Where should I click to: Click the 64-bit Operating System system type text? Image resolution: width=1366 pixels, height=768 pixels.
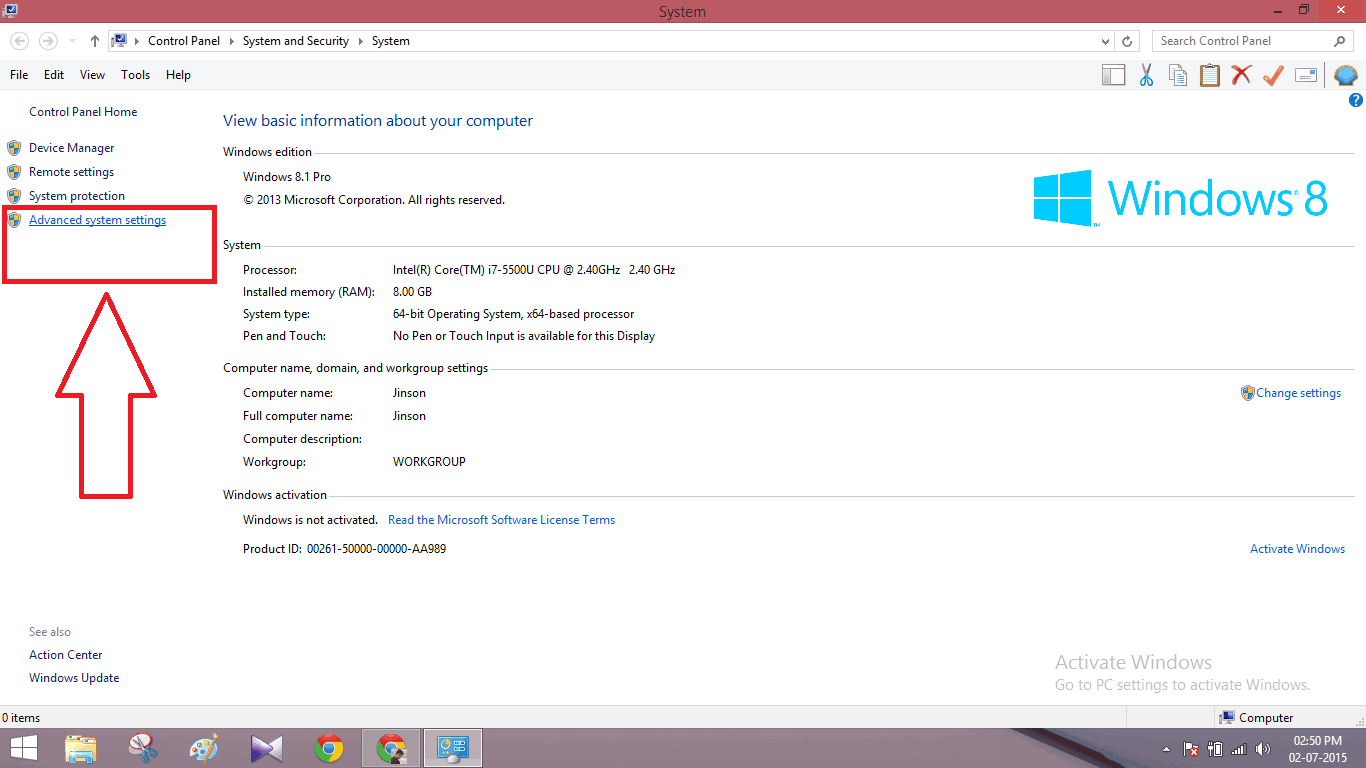[x=514, y=314]
